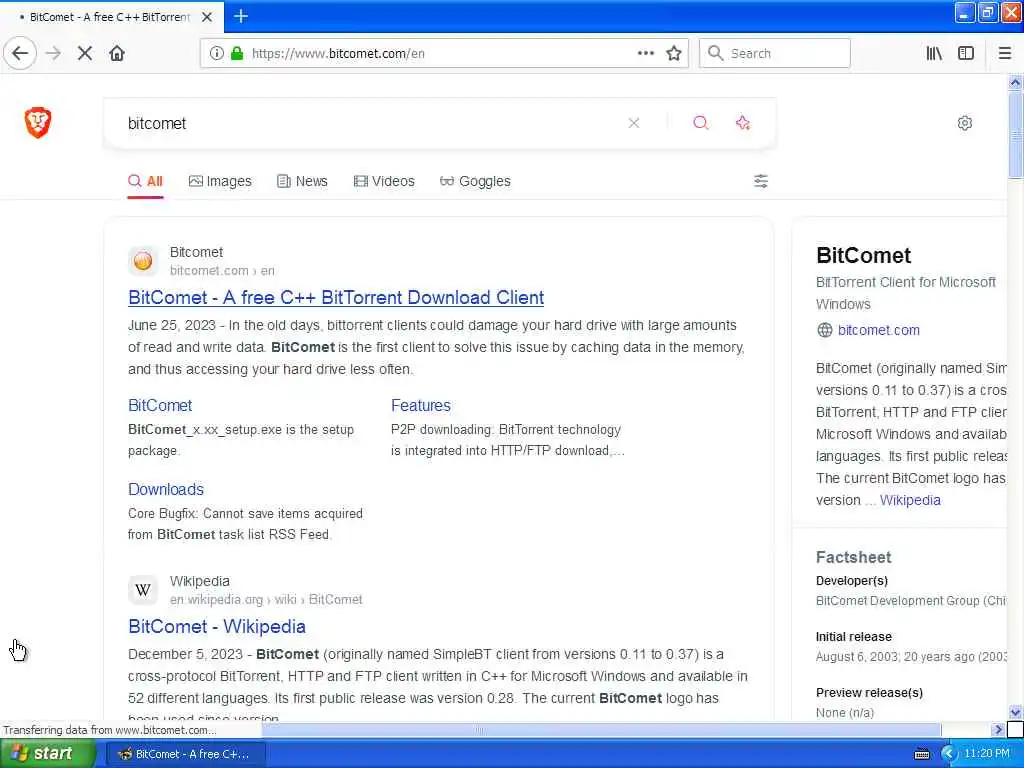Viewport: 1024px width, 768px height.
Task: Click 'en.wikipedia.org › wiki › BitComet' breadcrumb
Action: click(266, 600)
